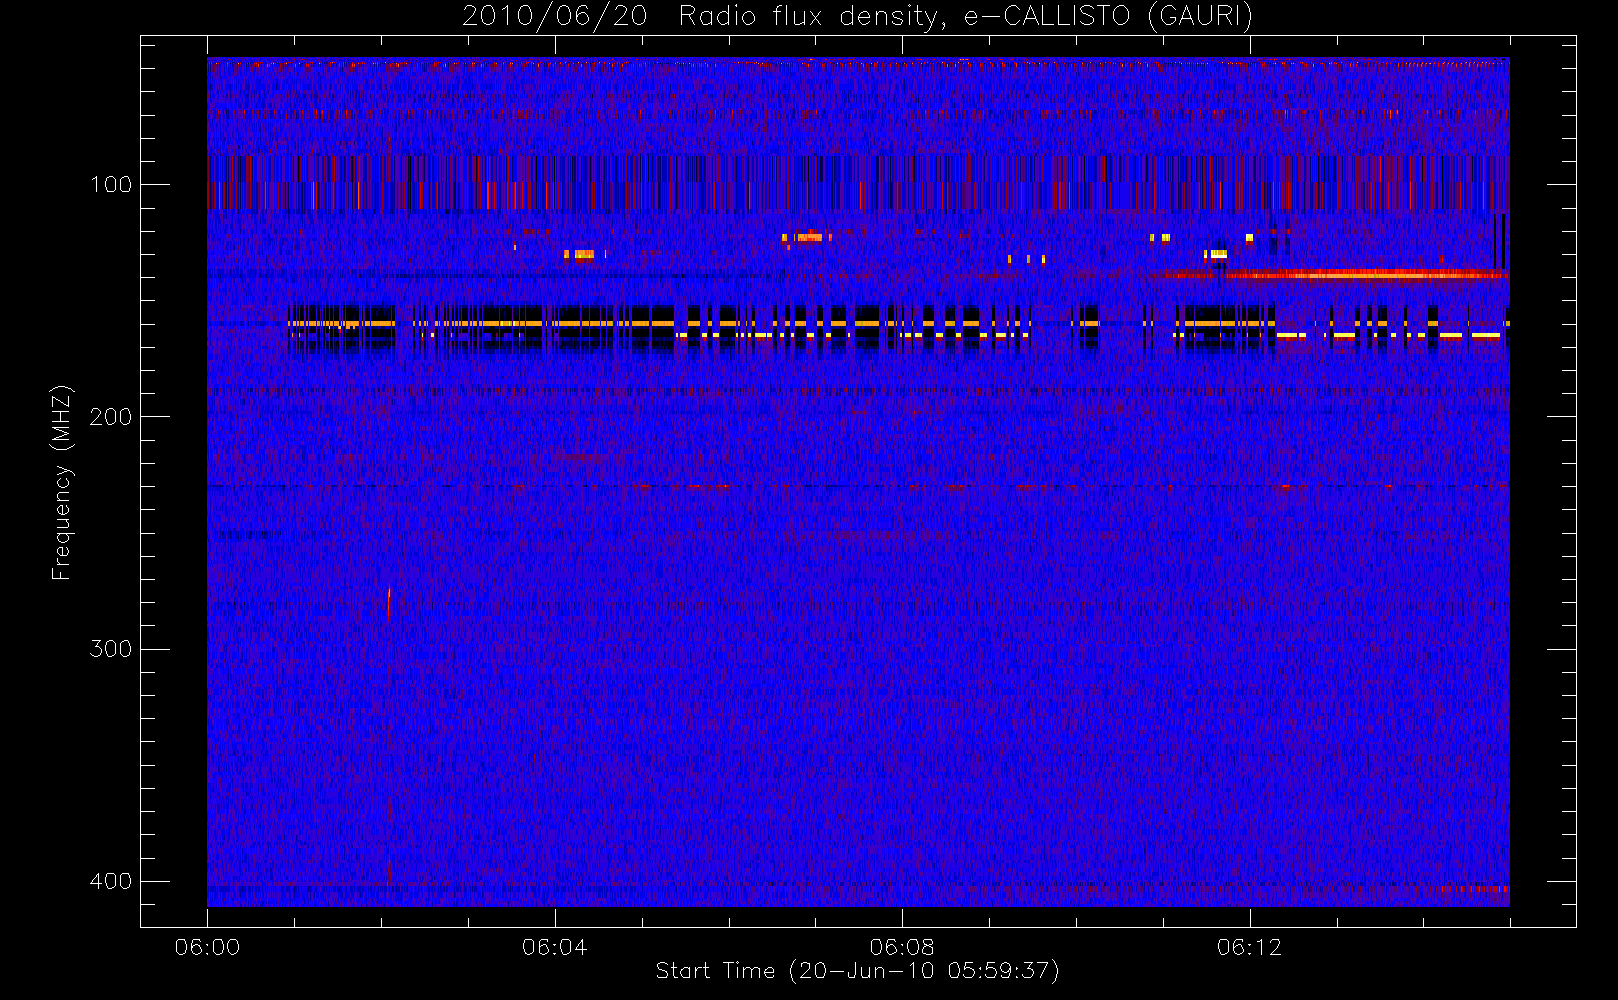Click the 06:12 time tick label
This screenshot has height=1000, width=1618.
click(1249, 947)
